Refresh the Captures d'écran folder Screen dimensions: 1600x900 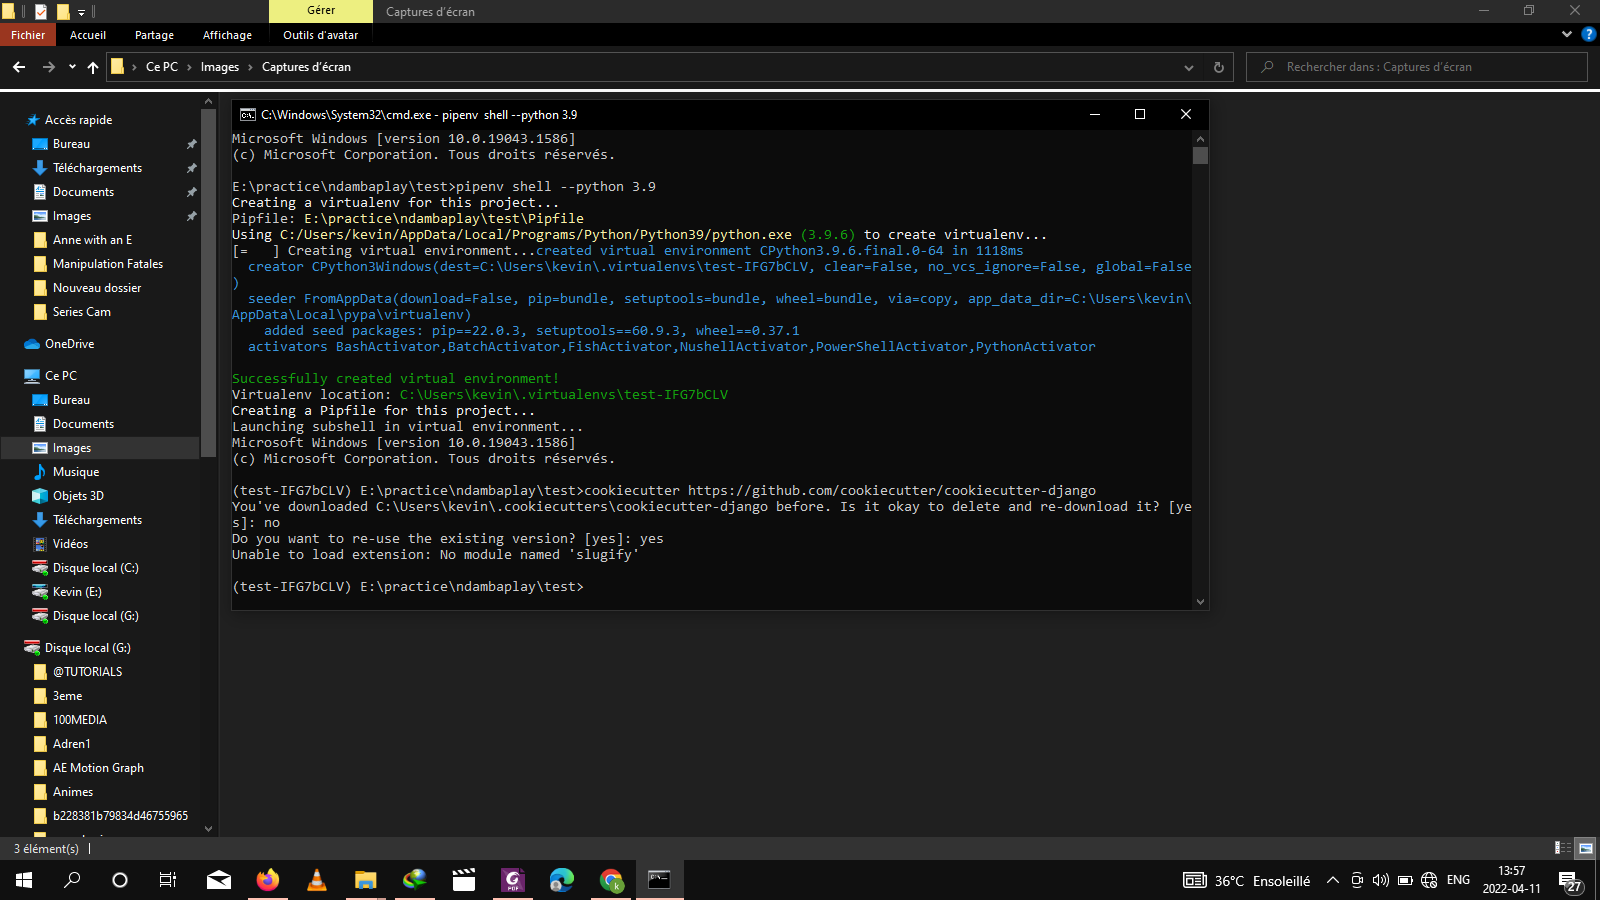[x=1217, y=67]
